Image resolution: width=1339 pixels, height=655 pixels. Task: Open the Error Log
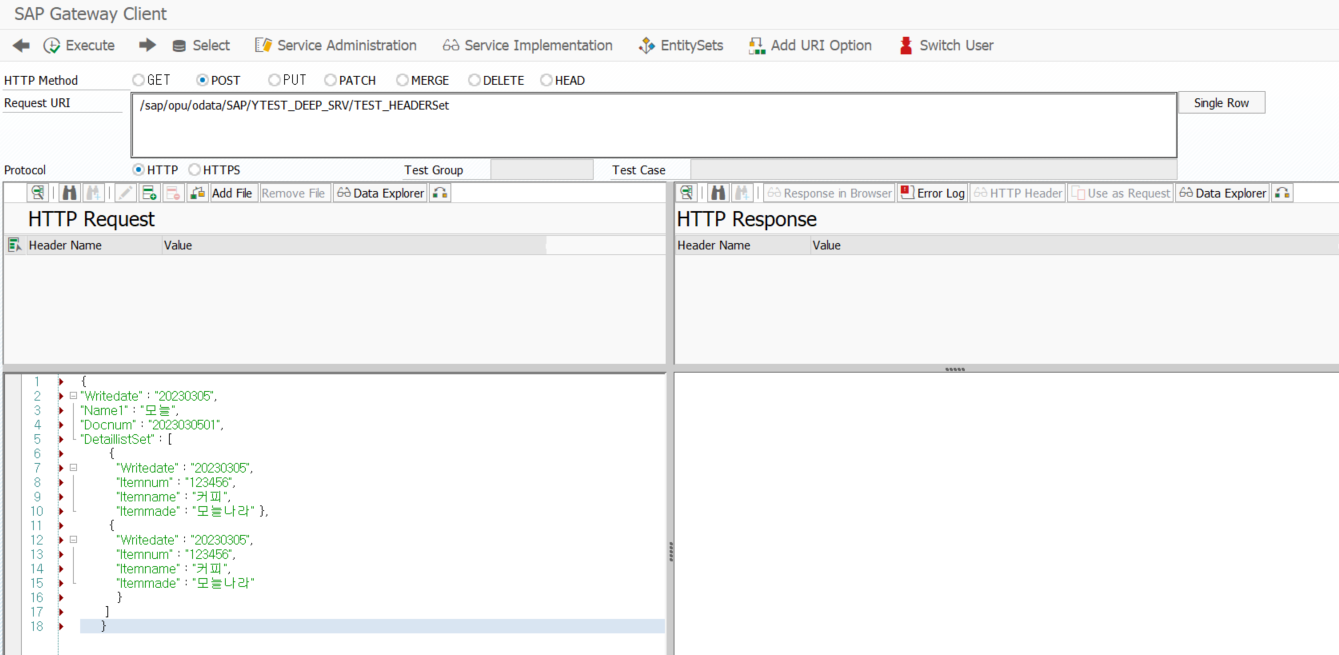[x=932, y=193]
